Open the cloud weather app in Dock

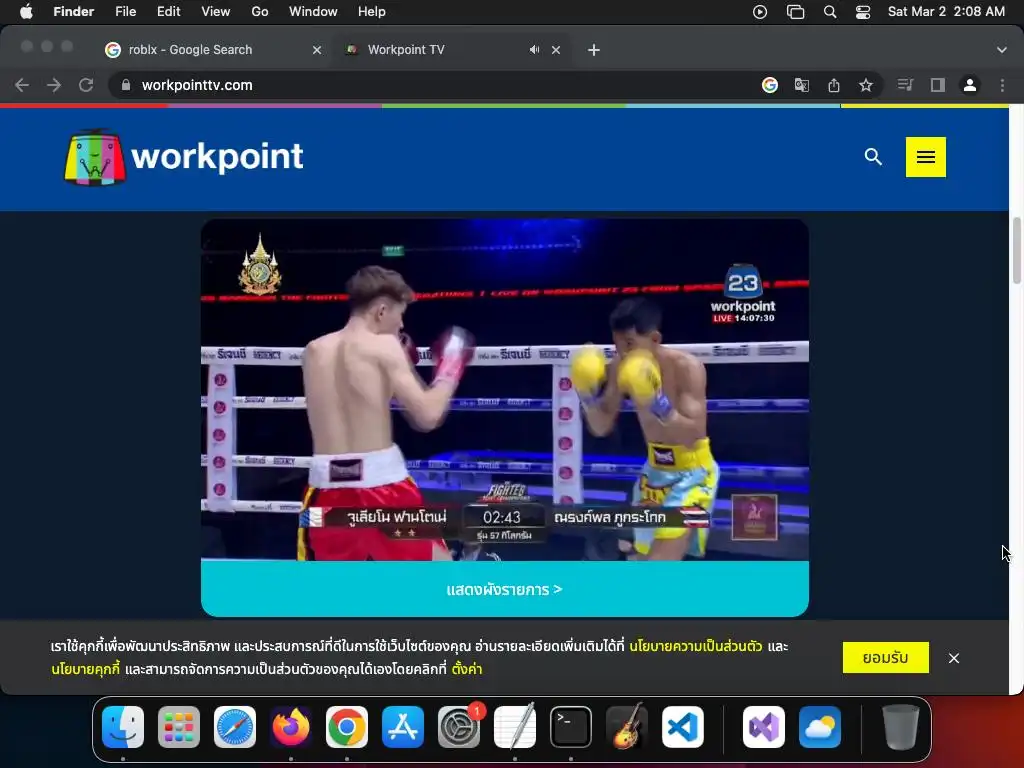pyautogui.click(x=820, y=727)
